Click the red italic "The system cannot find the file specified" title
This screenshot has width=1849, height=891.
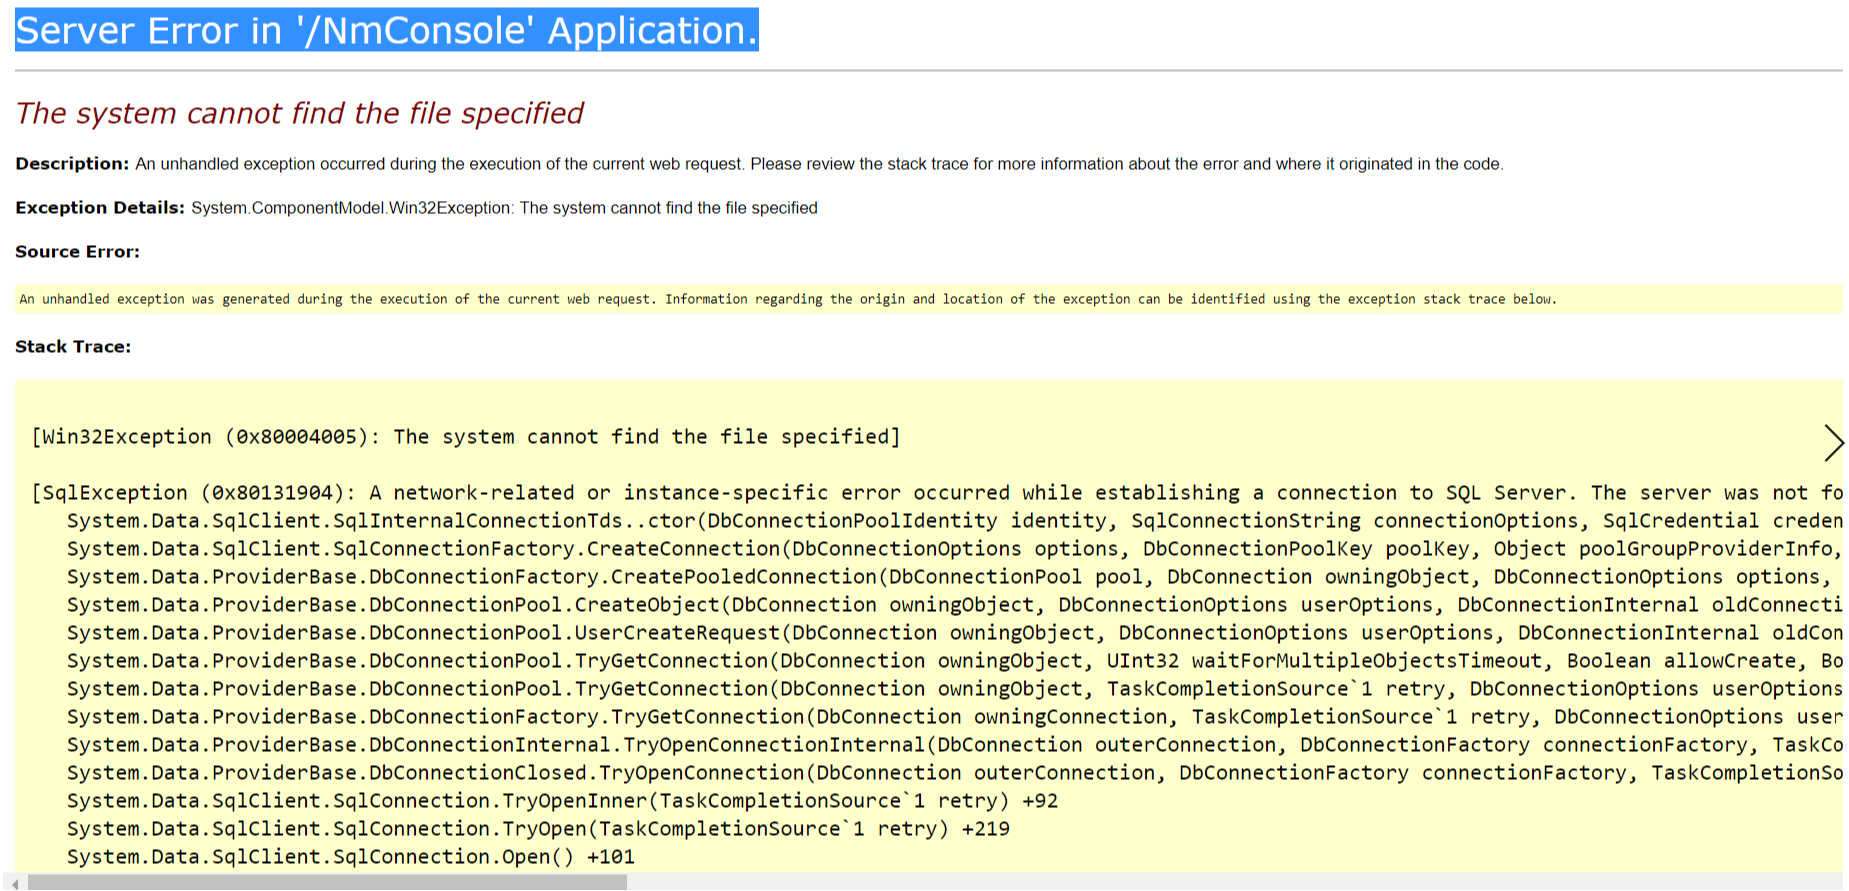point(300,113)
